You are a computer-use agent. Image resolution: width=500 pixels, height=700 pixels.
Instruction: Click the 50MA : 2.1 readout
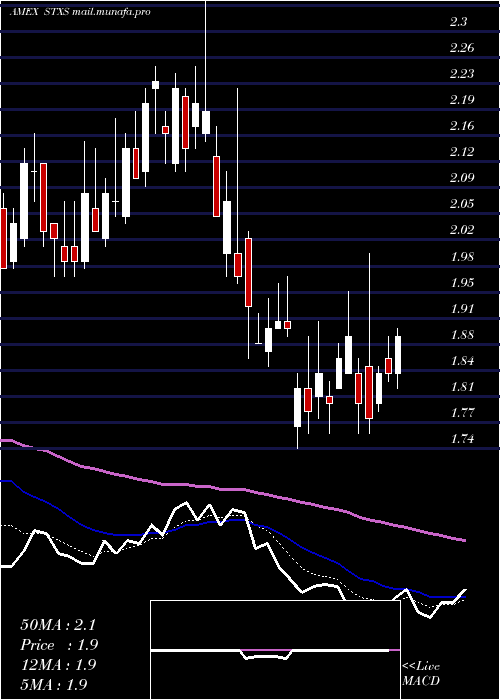58,625
